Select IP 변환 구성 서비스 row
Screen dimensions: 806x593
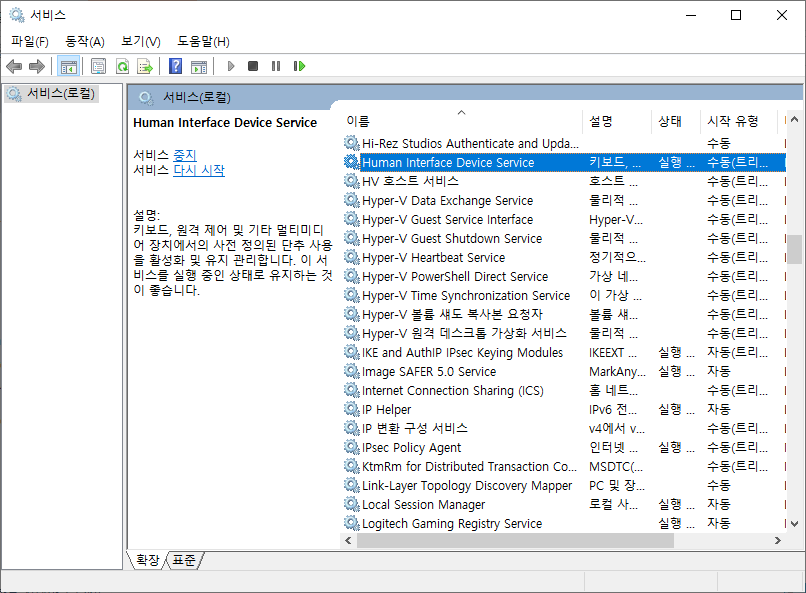pyautogui.click(x=564, y=429)
